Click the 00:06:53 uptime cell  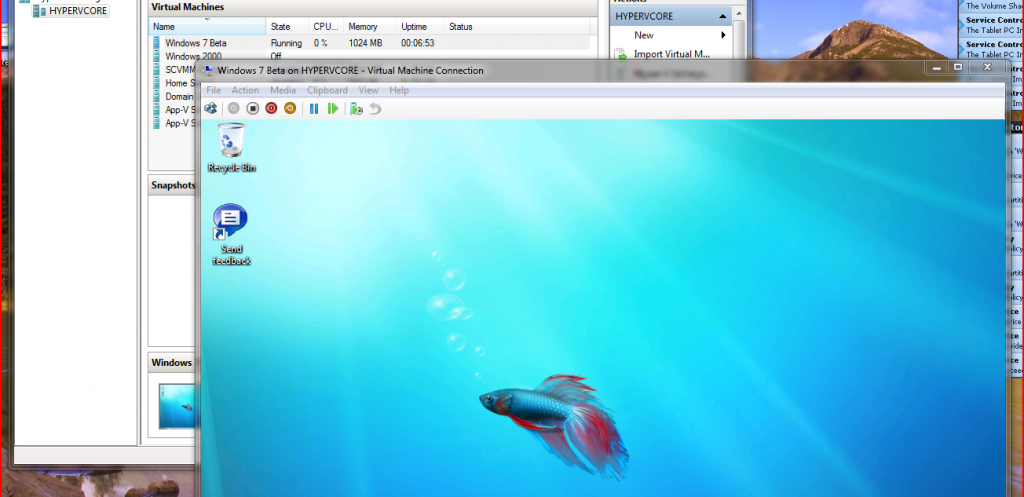coord(418,43)
